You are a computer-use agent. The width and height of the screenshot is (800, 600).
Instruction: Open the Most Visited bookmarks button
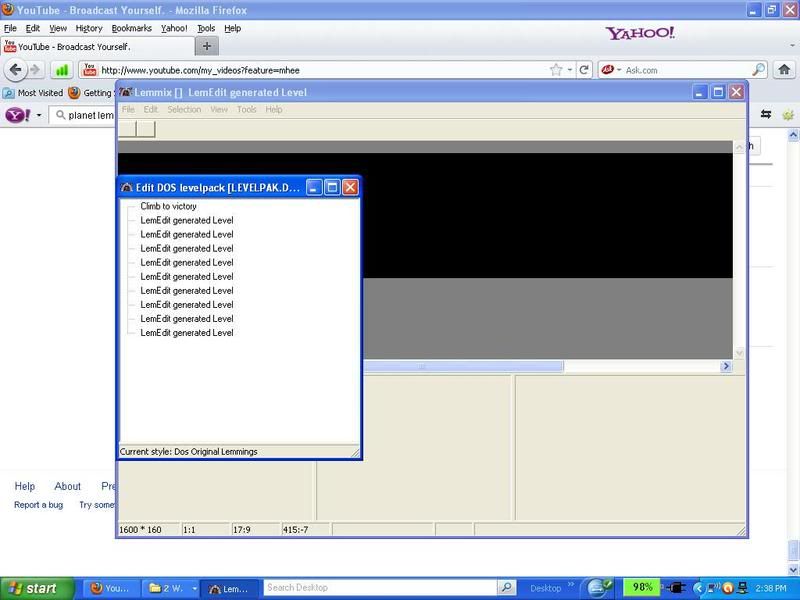(x=33, y=93)
